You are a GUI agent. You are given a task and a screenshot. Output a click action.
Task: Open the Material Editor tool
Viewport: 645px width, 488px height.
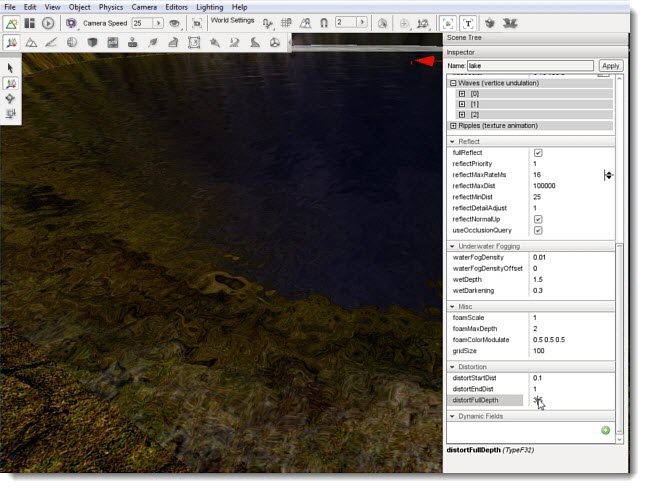[72, 42]
